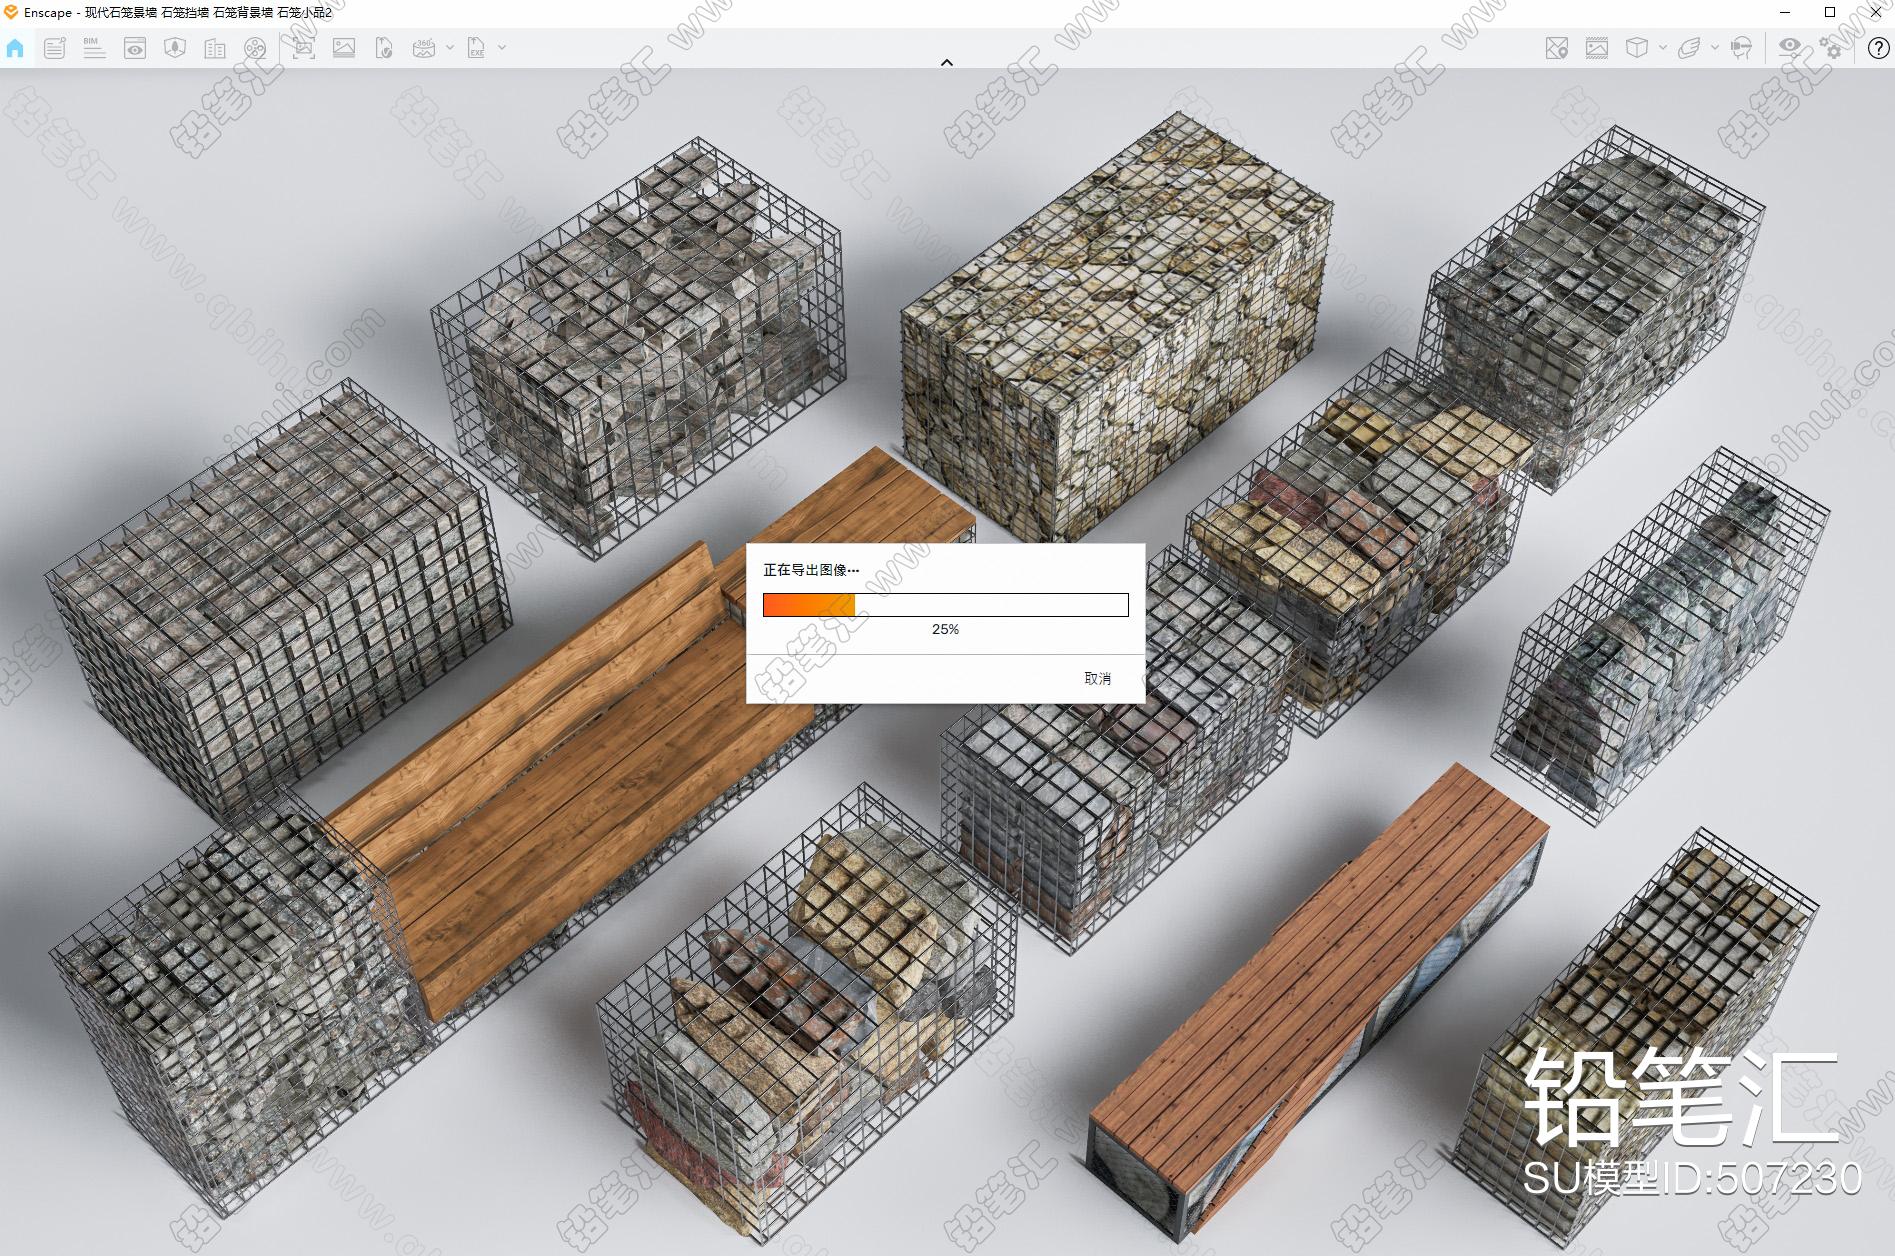Click the '正在导出图像' dialog title text
This screenshot has height=1256, width=1895.
click(811, 570)
